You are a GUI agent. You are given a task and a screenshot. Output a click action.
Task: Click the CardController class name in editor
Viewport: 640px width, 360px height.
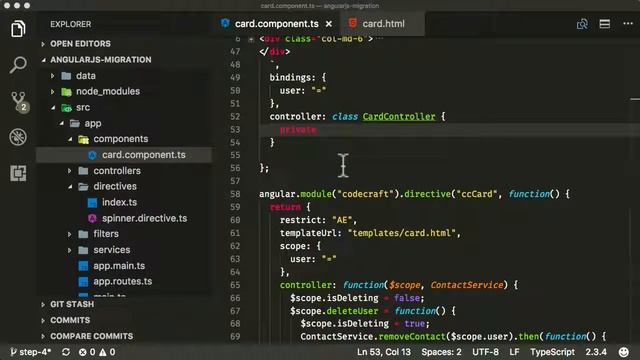click(x=399, y=117)
